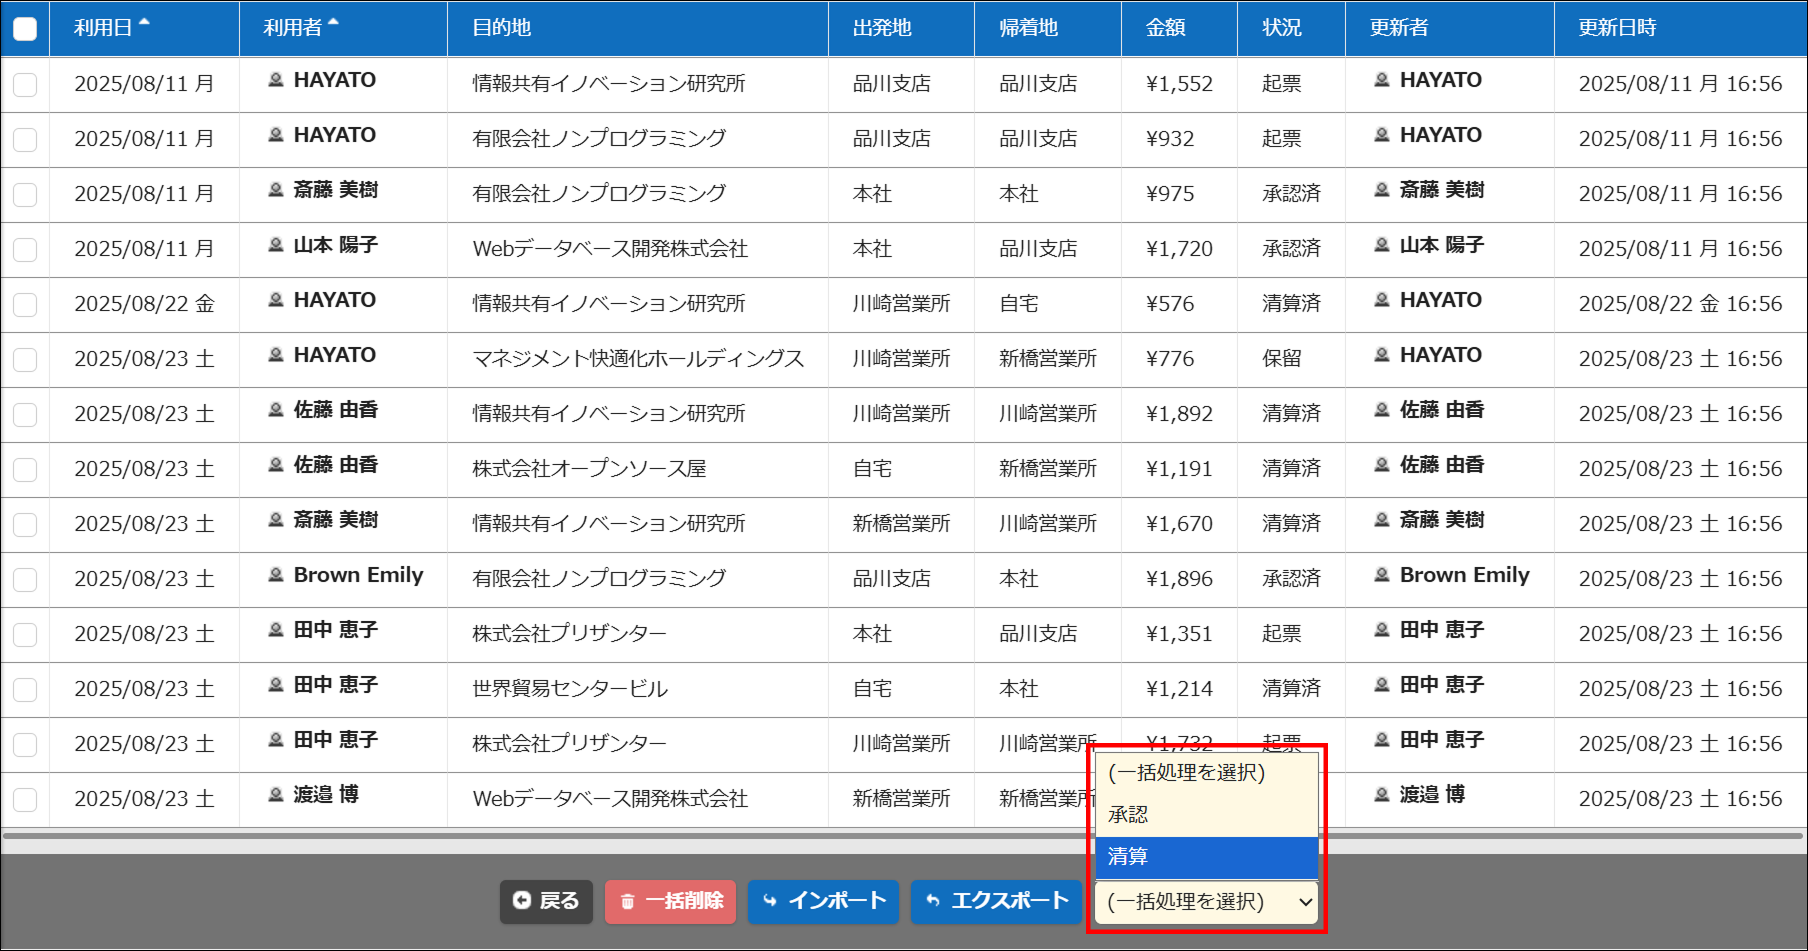Check the ¥1,552 HAYATO row checkbox
The image size is (1808, 951).
coord(25,85)
